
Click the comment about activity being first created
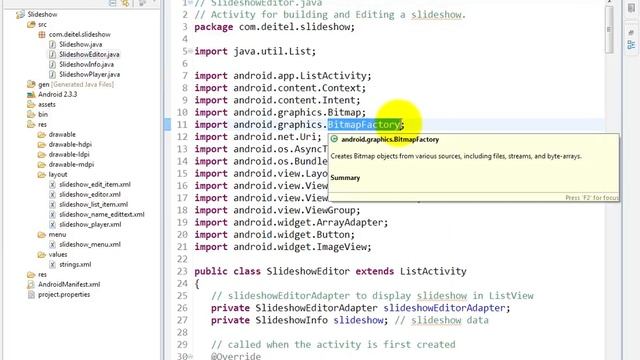[333, 344]
